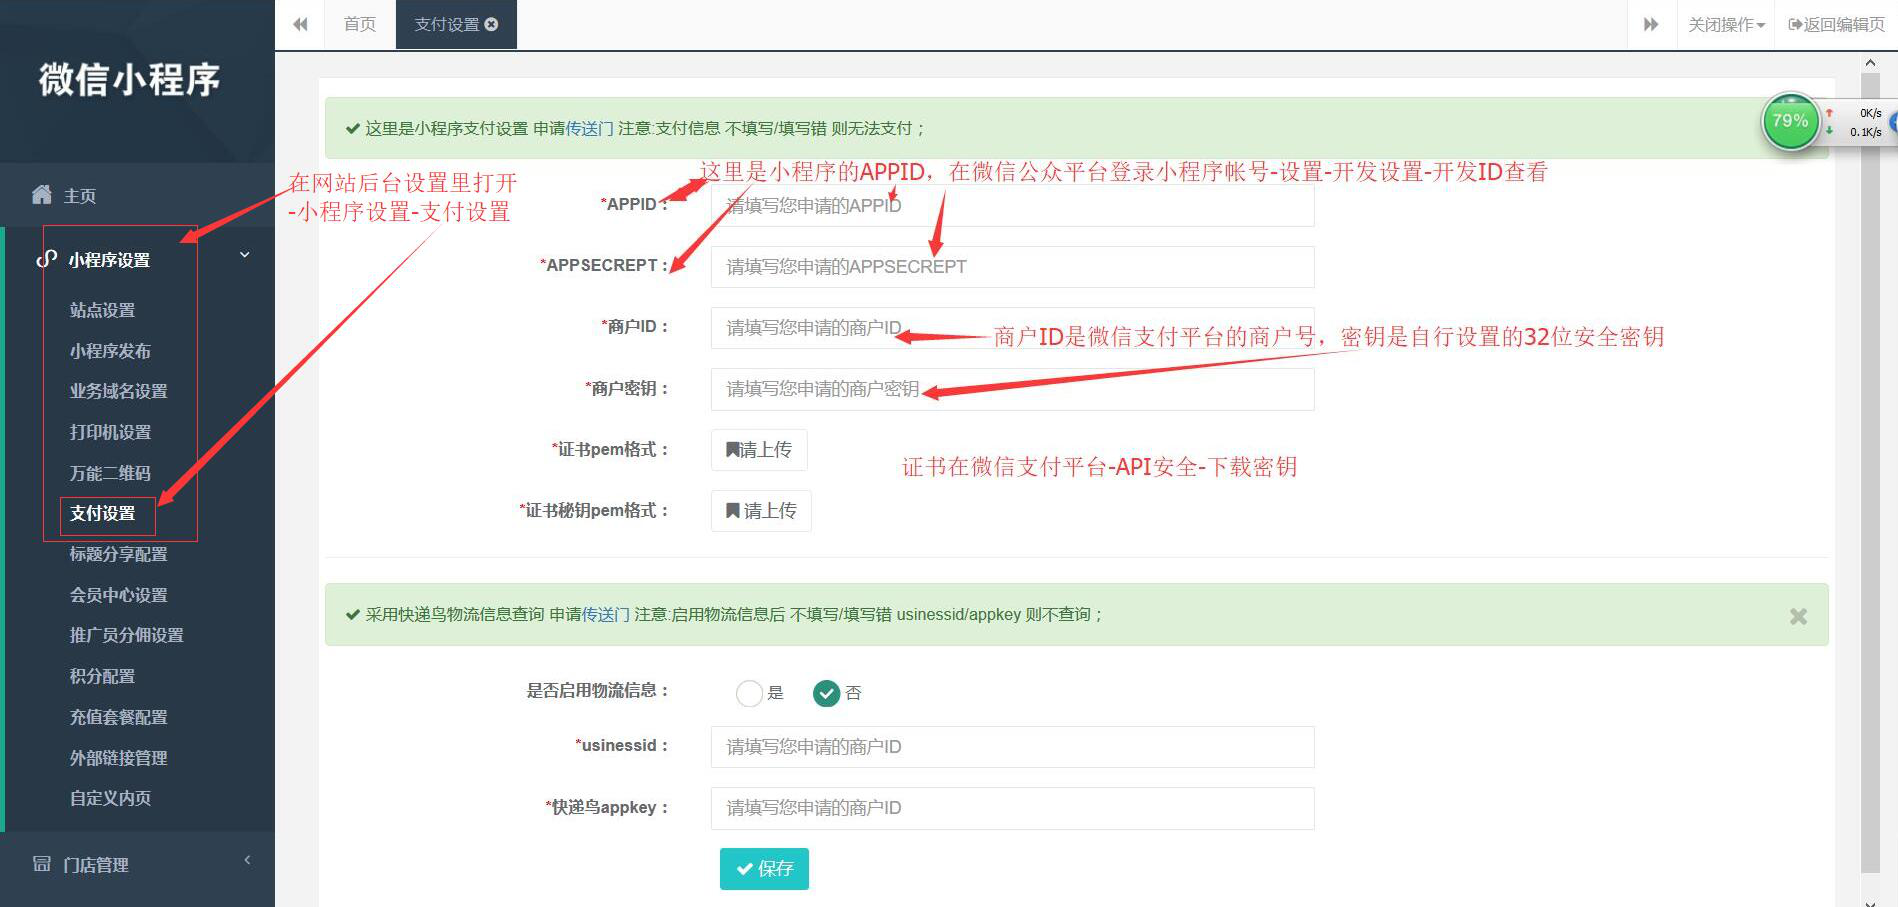Click the 小程序设置 link icon in sidebar
Image resolution: width=1898 pixels, height=907 pixels.
(x=46, y=259)
